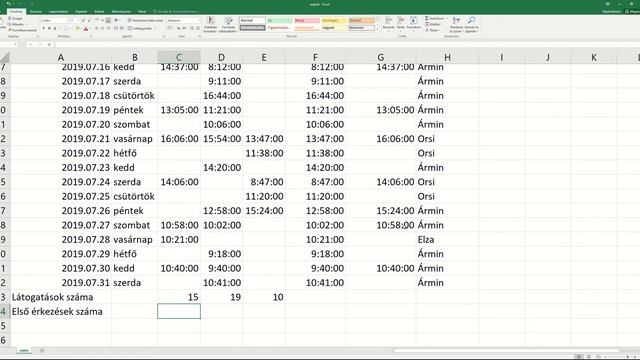Add a new sheet with plus icon
The height and width of the screenshot is (360, 640).
click(x=42, y=350)
